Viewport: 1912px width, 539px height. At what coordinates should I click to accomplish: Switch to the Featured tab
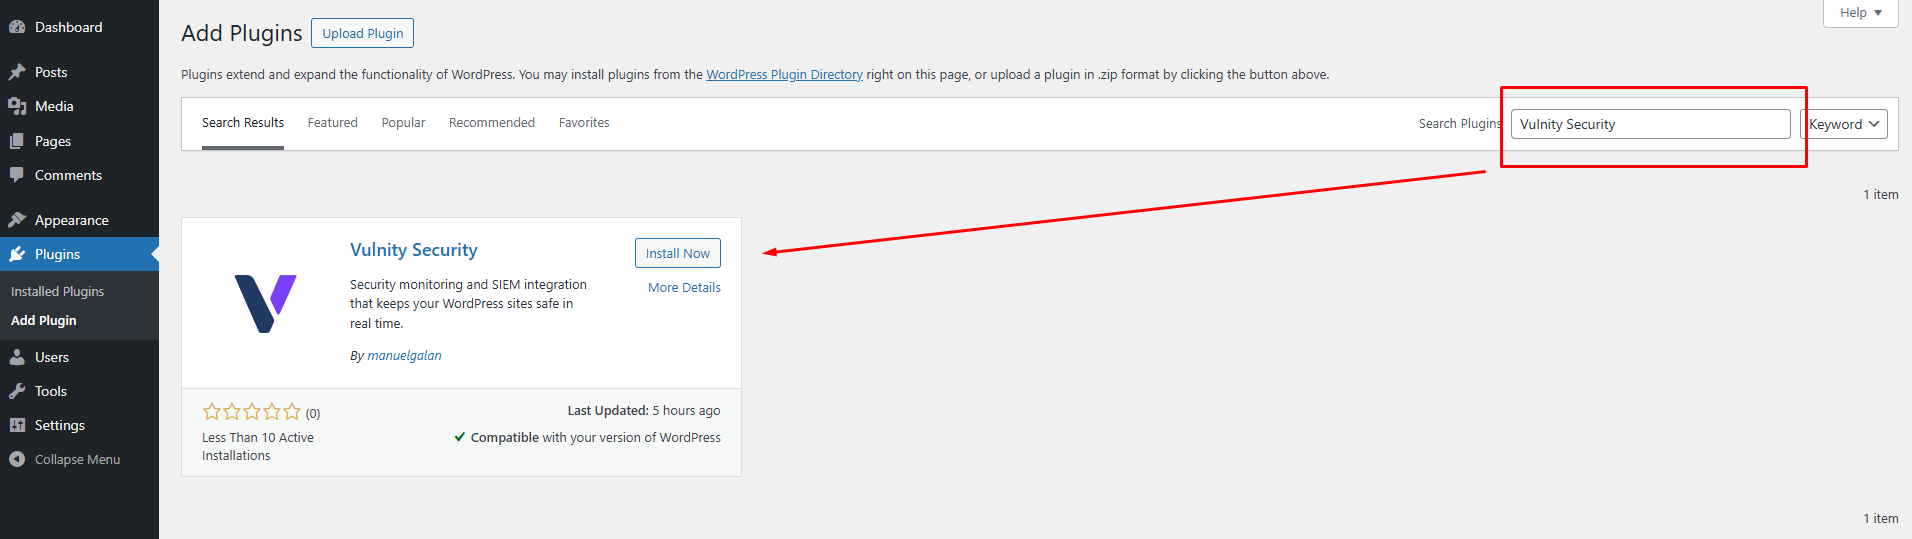[332, 123]
